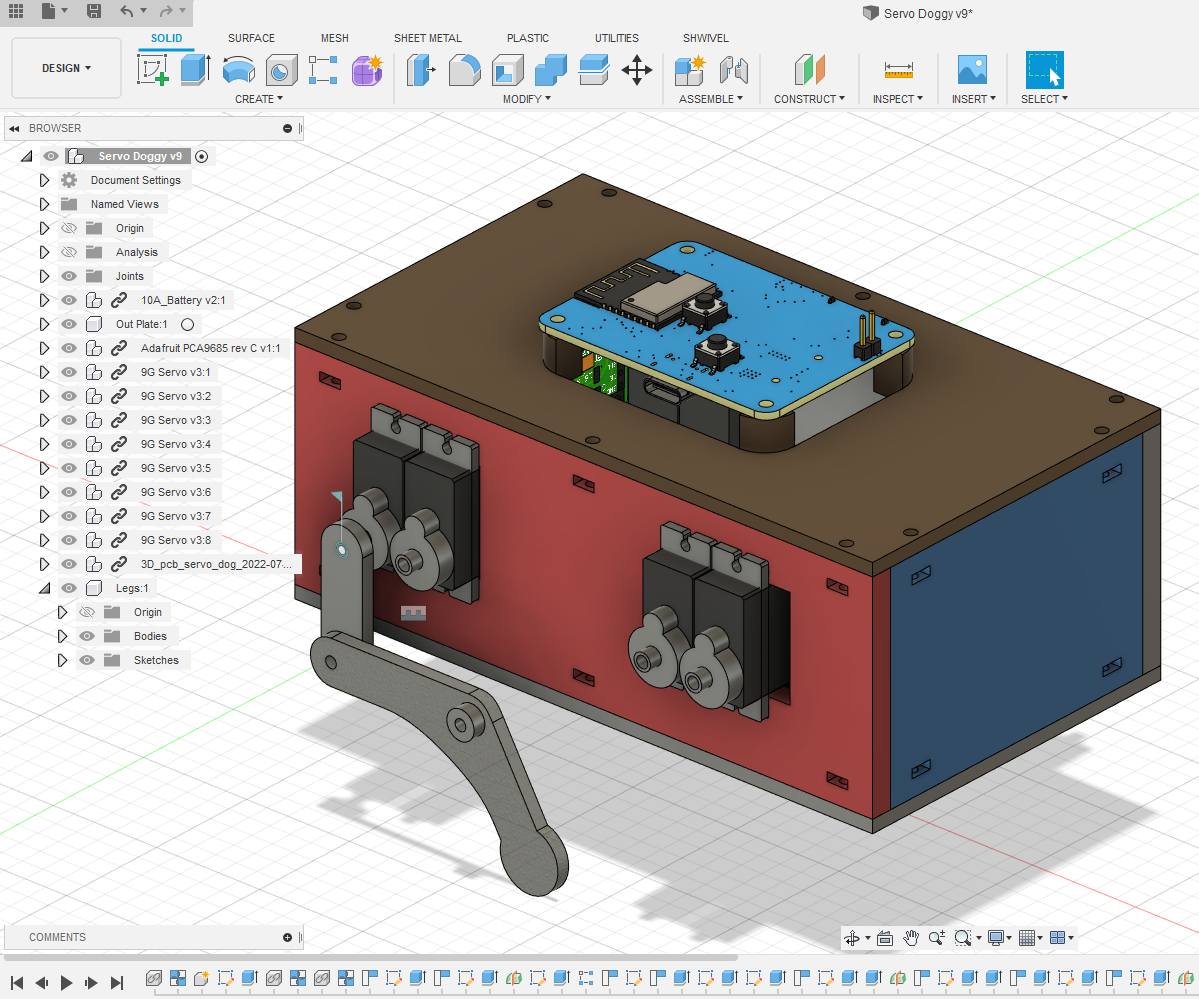Screen dimensions: 1199x999
Task: Expand the 9G Servo v3:8 node
Action: click(x=44, y=540)
